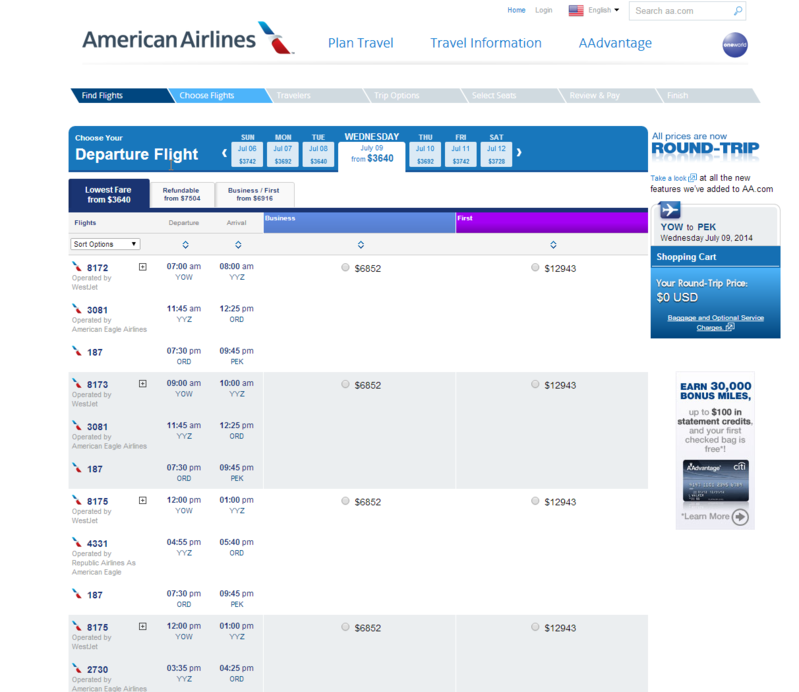Open the Business / First fare tab
Viewport: 799px width, 692px height.
(256, 194)
